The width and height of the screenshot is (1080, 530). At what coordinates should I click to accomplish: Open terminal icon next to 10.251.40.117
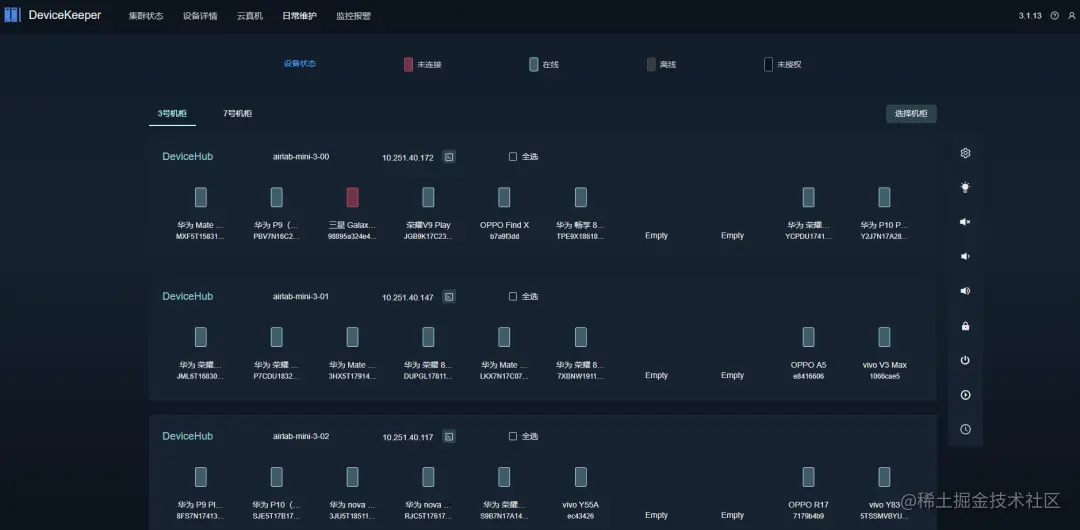pyautogui.click(x=448, y=437)
